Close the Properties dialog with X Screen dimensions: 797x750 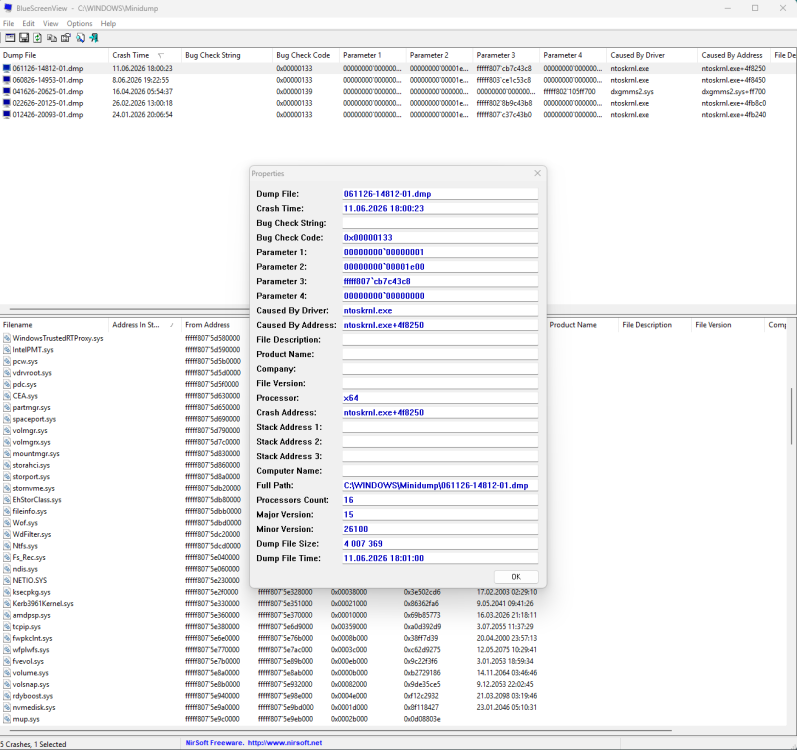537,173
